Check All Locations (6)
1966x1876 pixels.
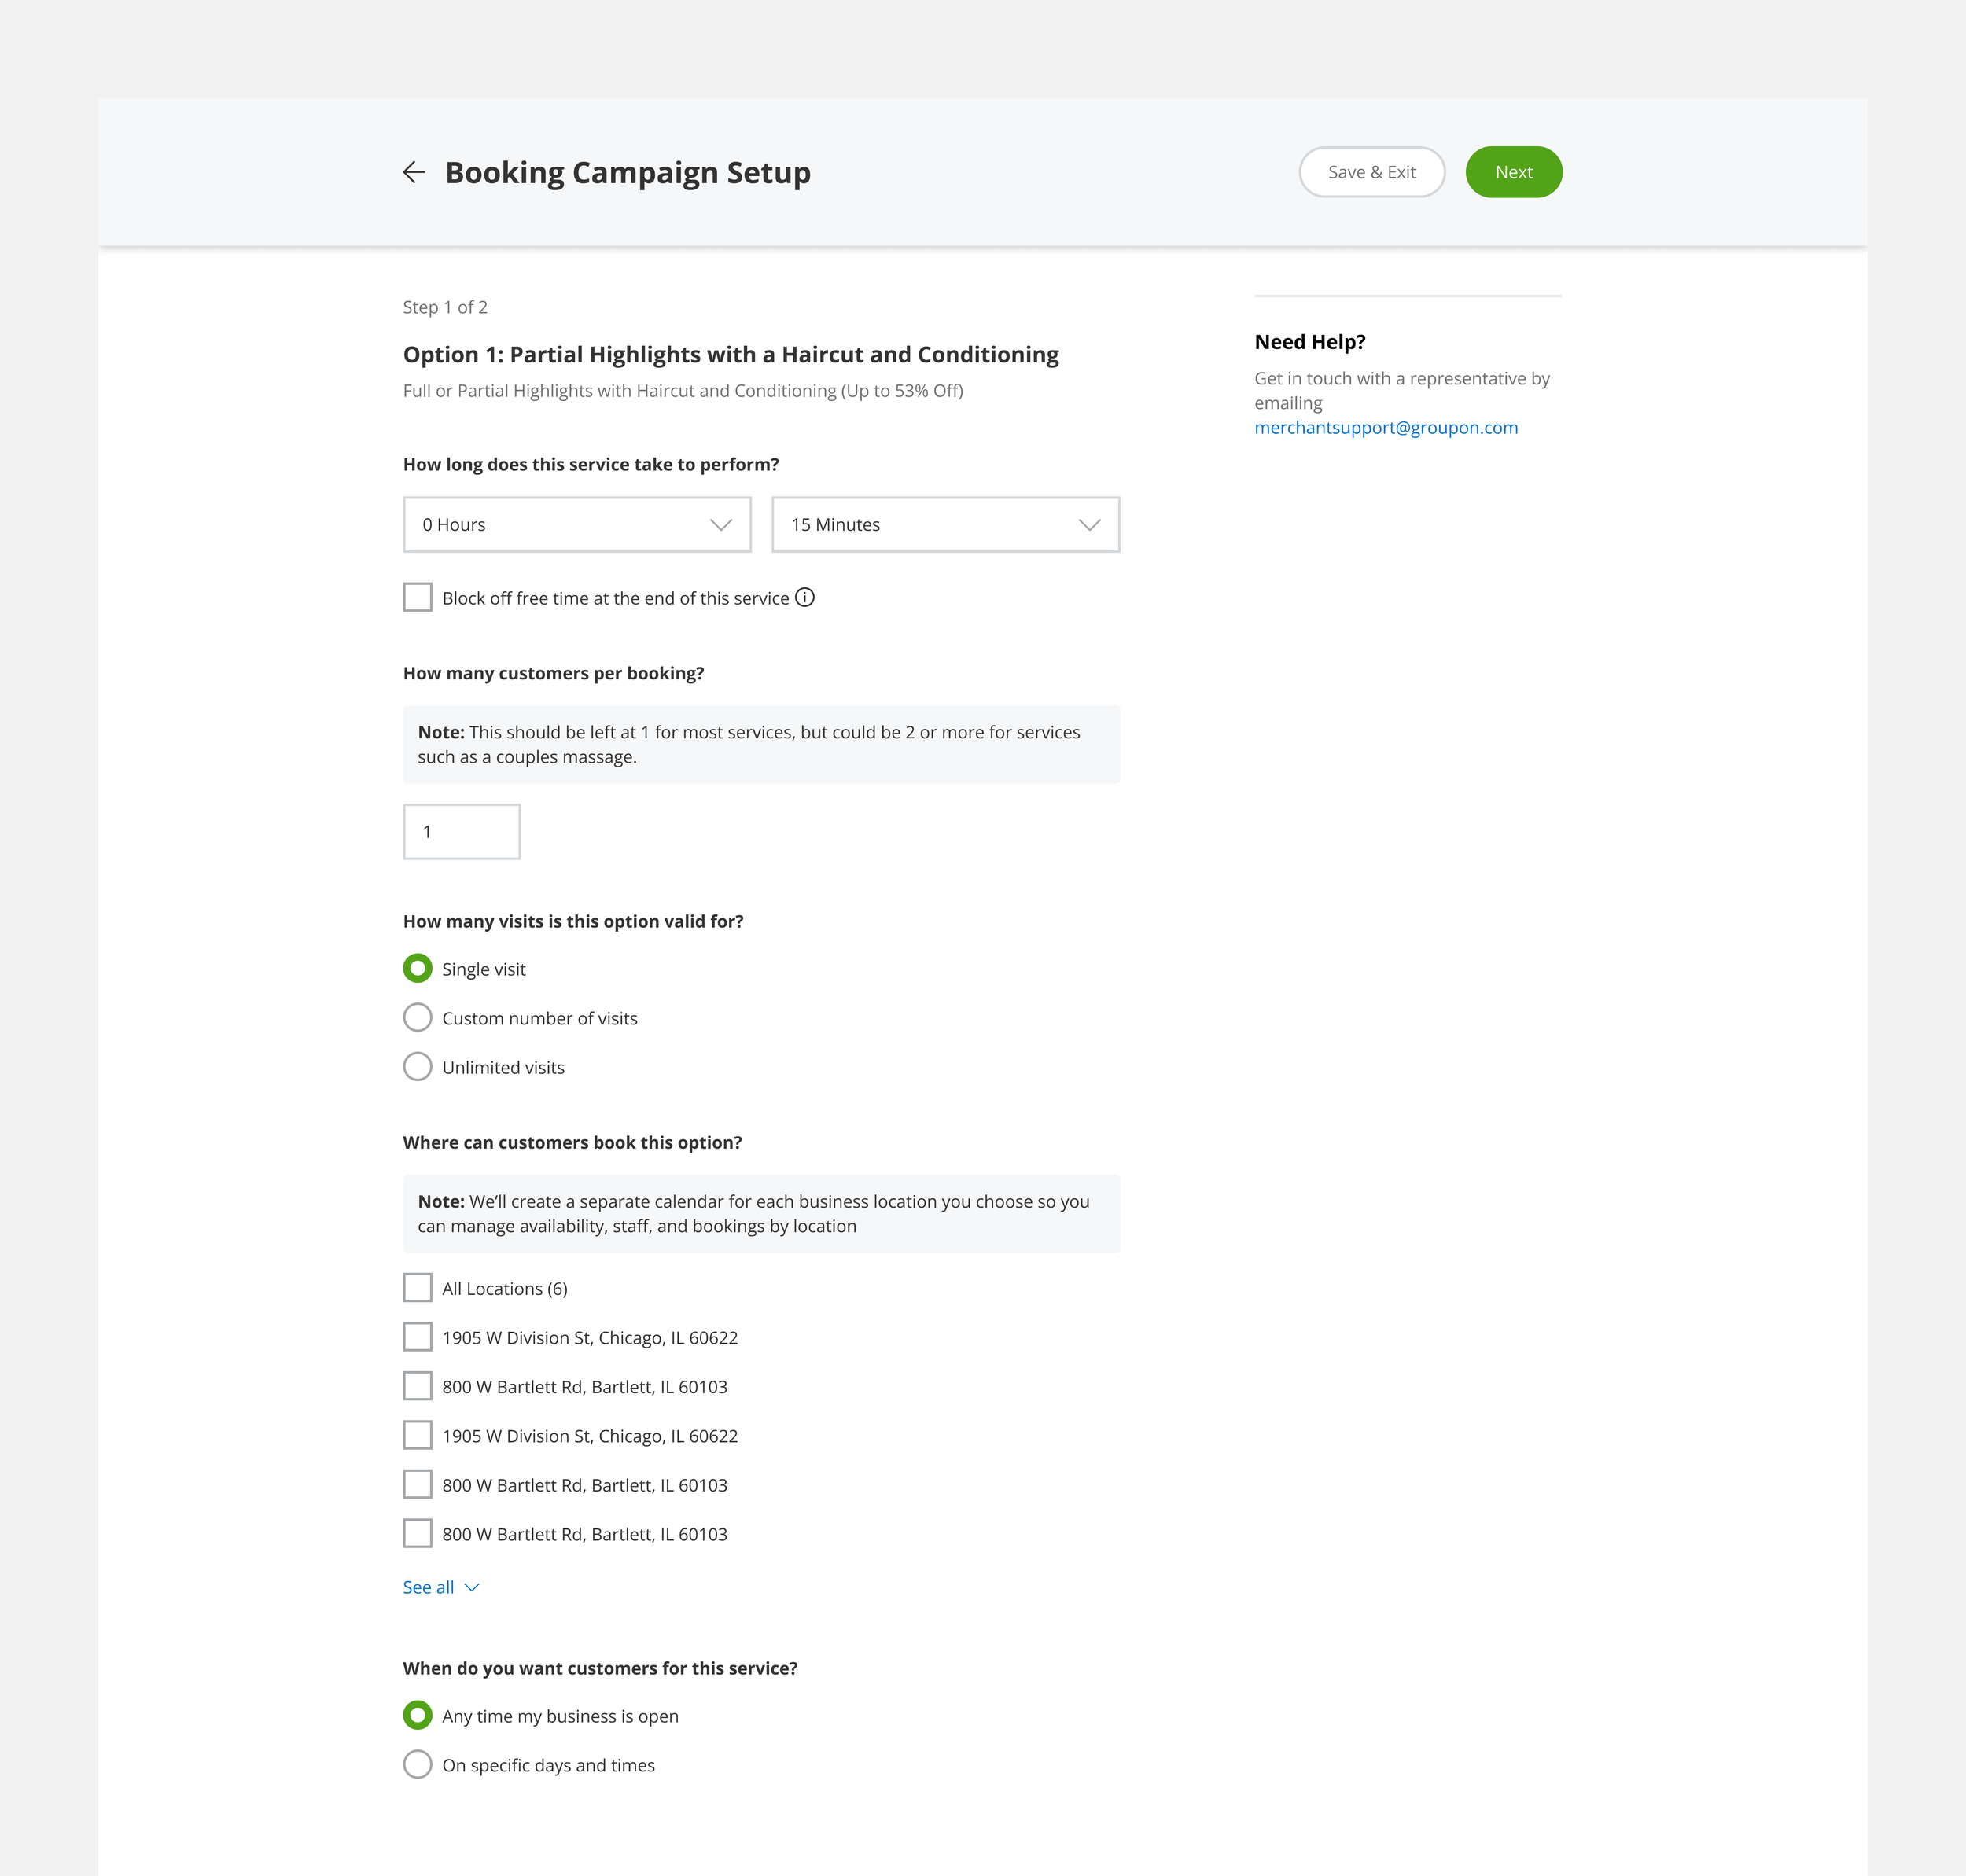pyautogui.click(x=417, y=1288)
